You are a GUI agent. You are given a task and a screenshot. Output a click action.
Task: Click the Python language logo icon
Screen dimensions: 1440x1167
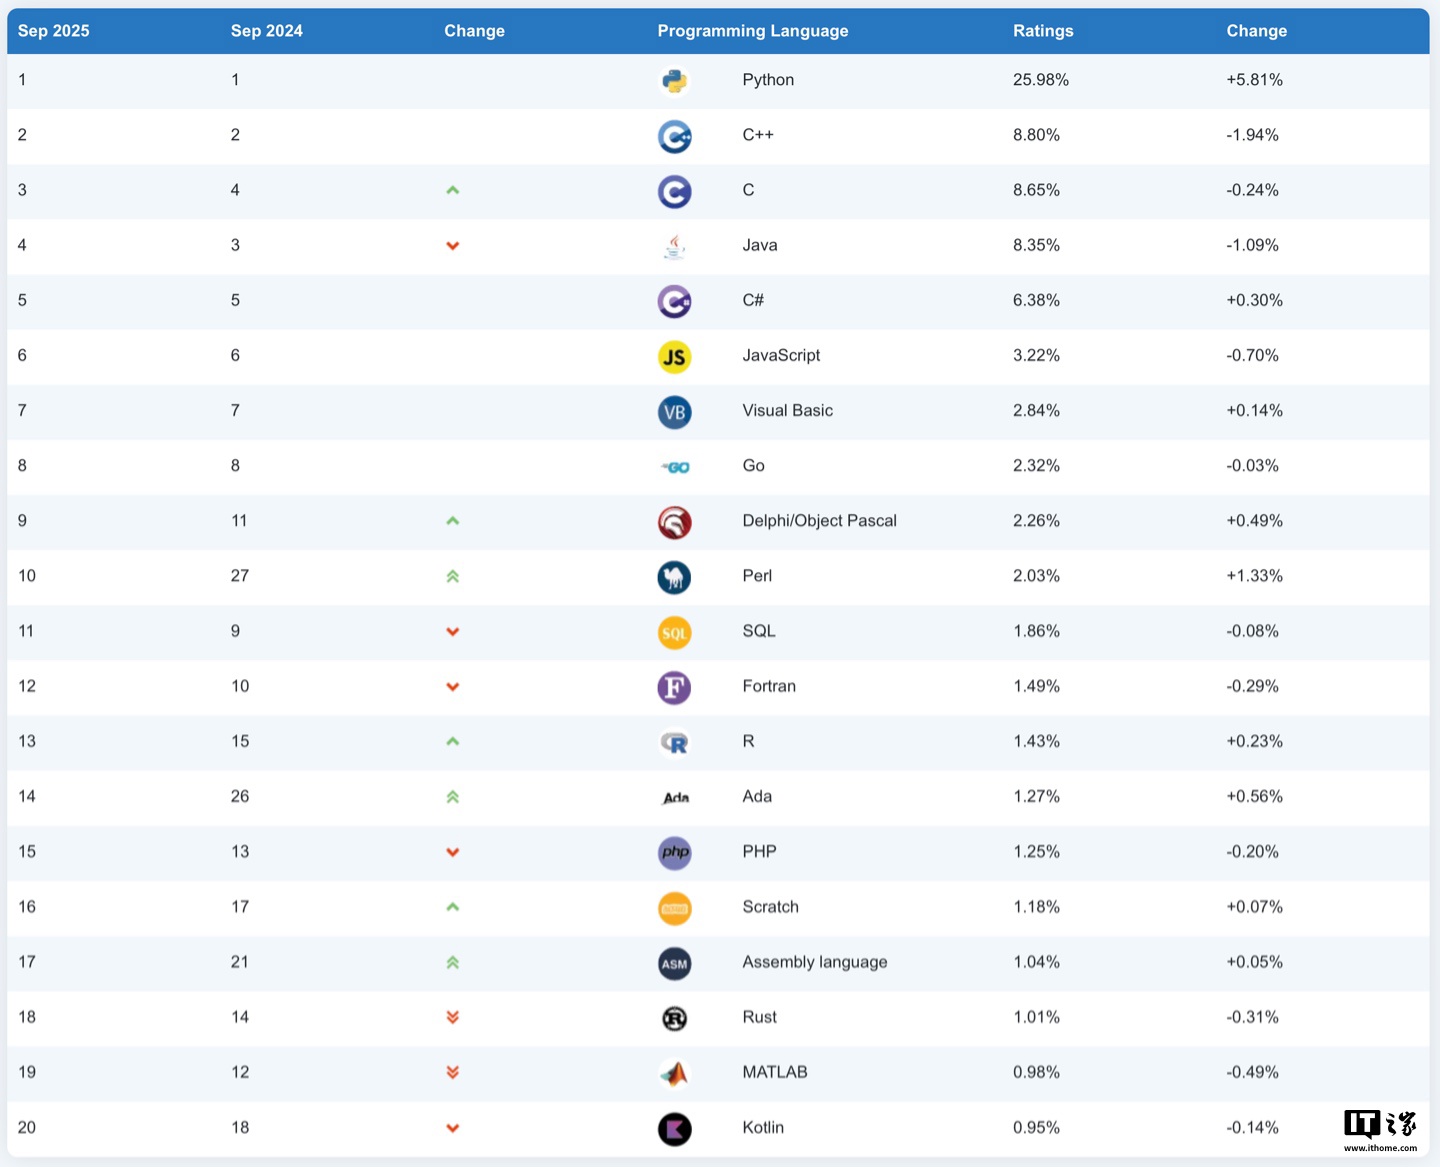pos(675,81)
